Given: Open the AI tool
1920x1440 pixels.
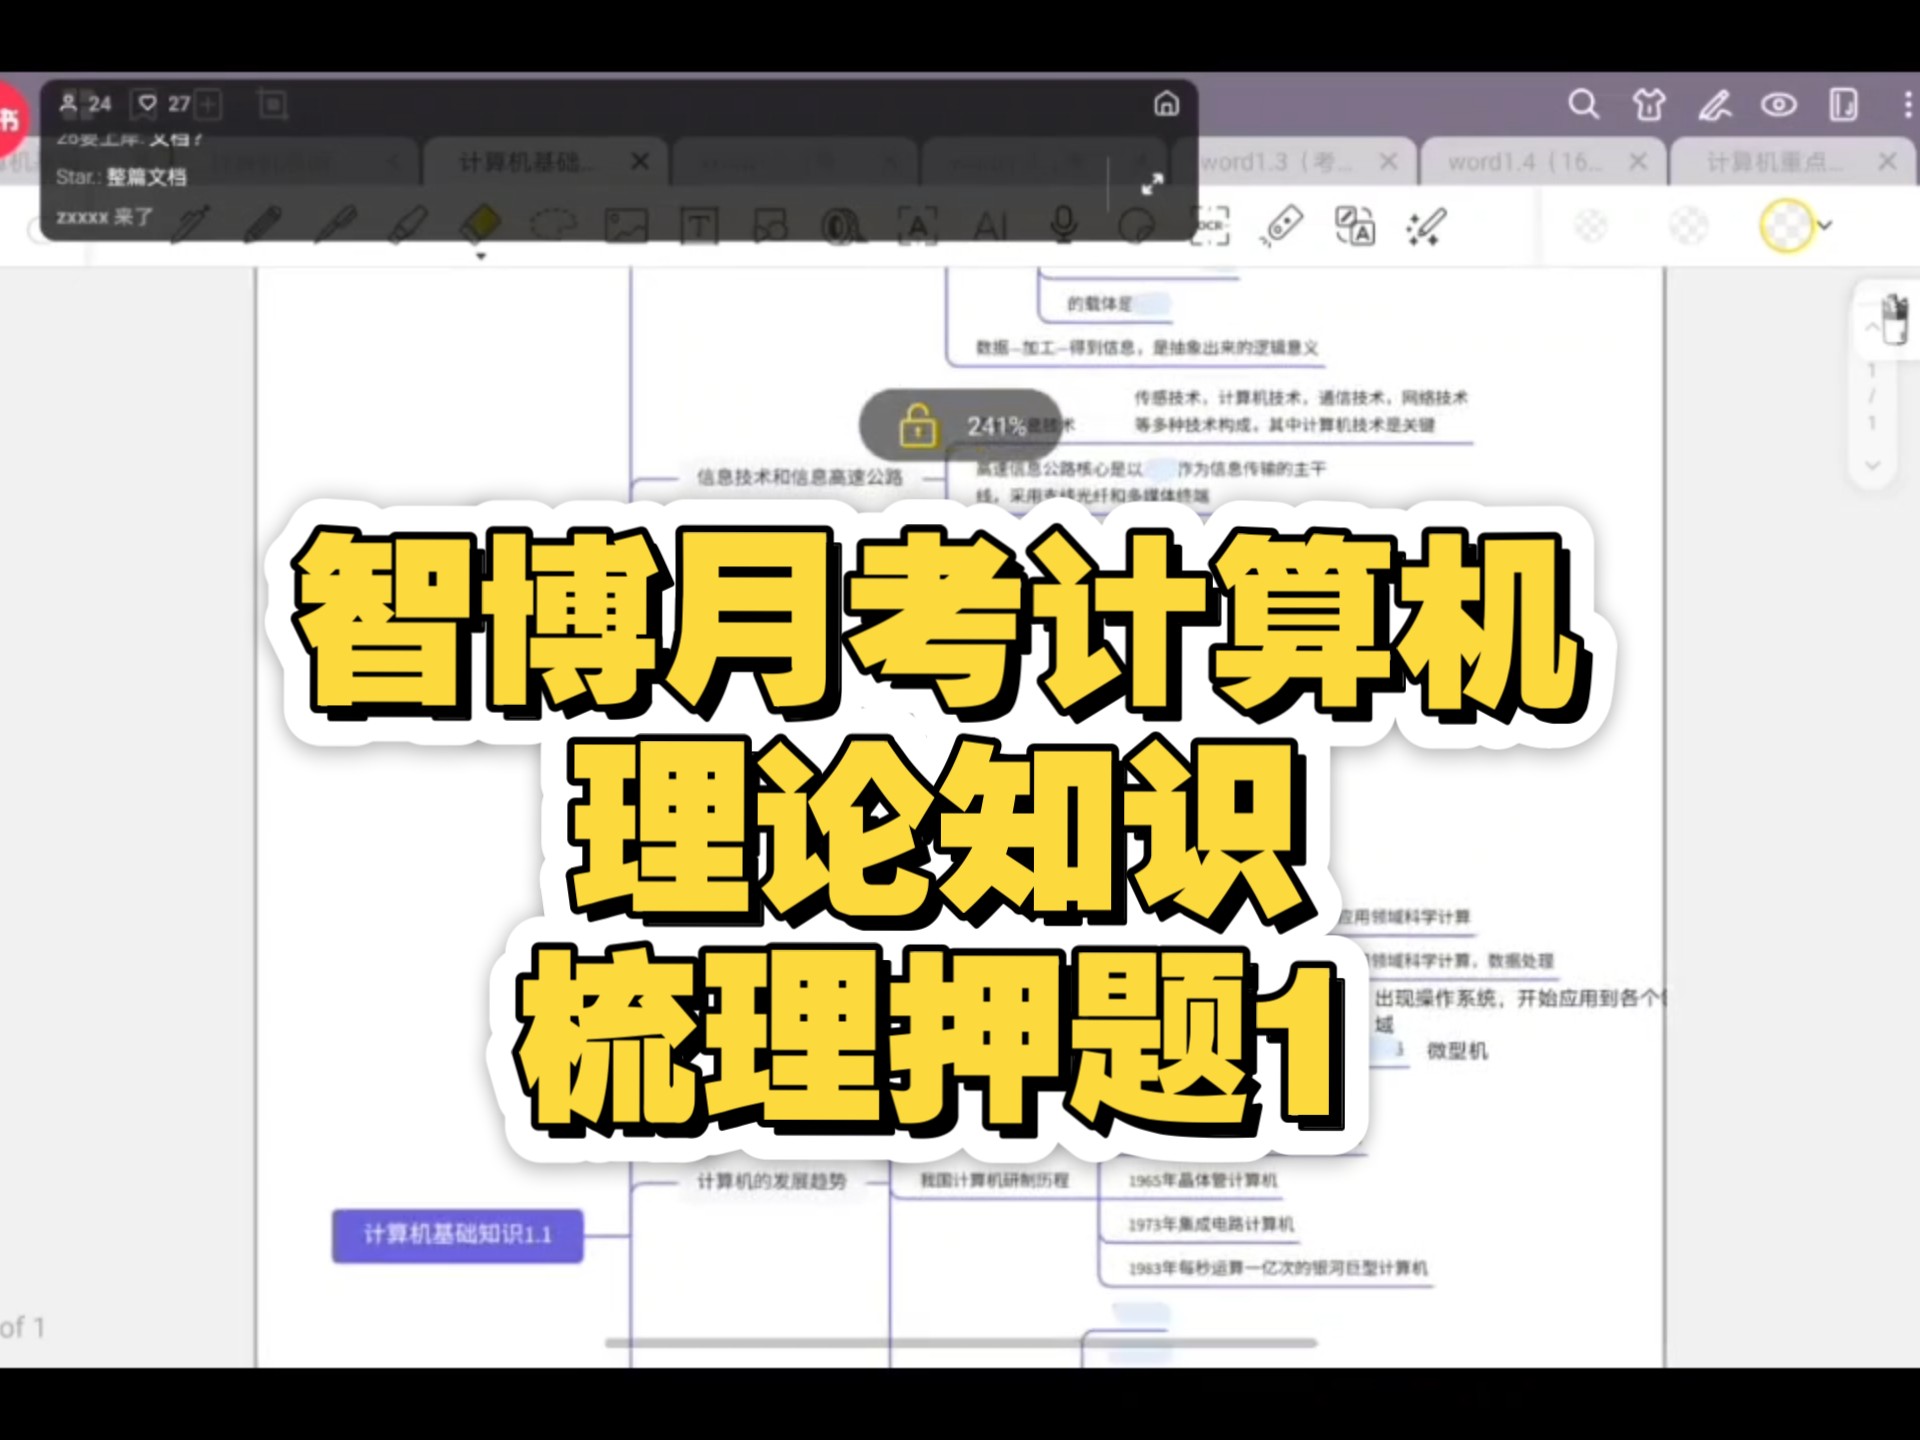Looking at the screenshot, I should point(990,226).
